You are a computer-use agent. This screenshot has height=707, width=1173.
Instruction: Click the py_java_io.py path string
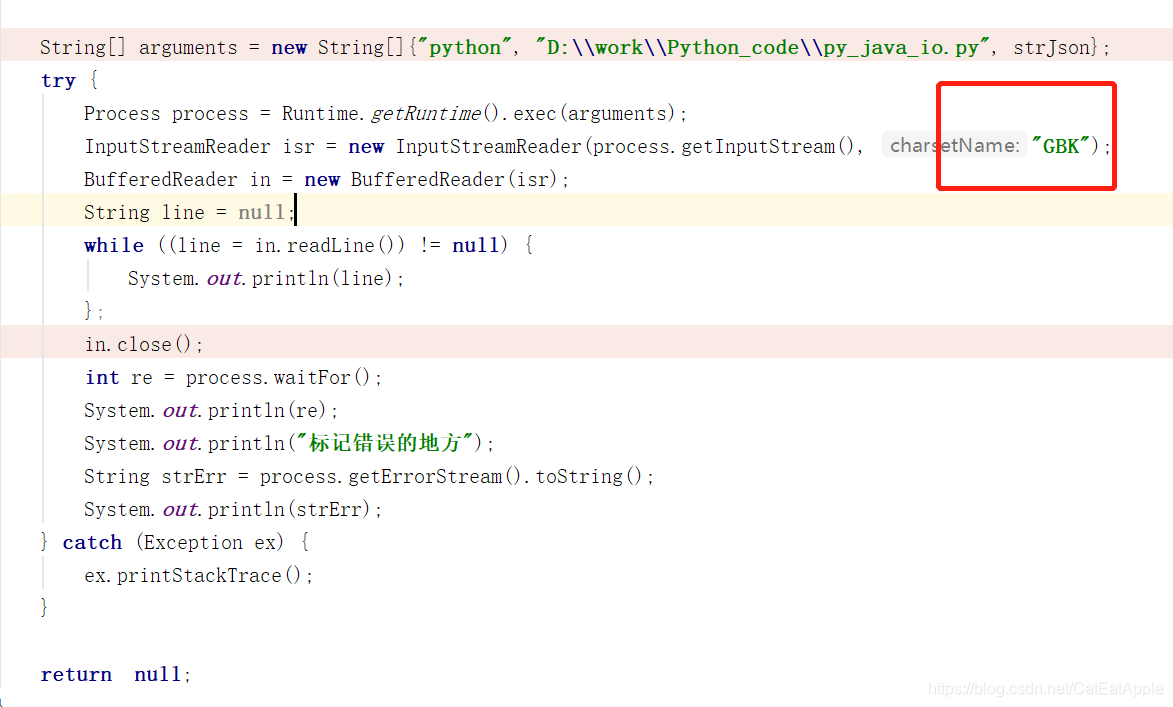pyautogui.click(x=763, y=48)
